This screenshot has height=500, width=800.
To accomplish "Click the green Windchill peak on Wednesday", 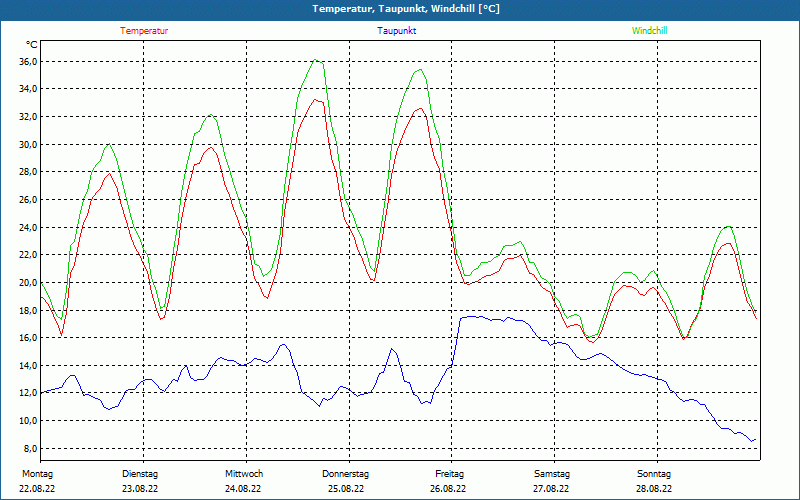I will point(316,60).
